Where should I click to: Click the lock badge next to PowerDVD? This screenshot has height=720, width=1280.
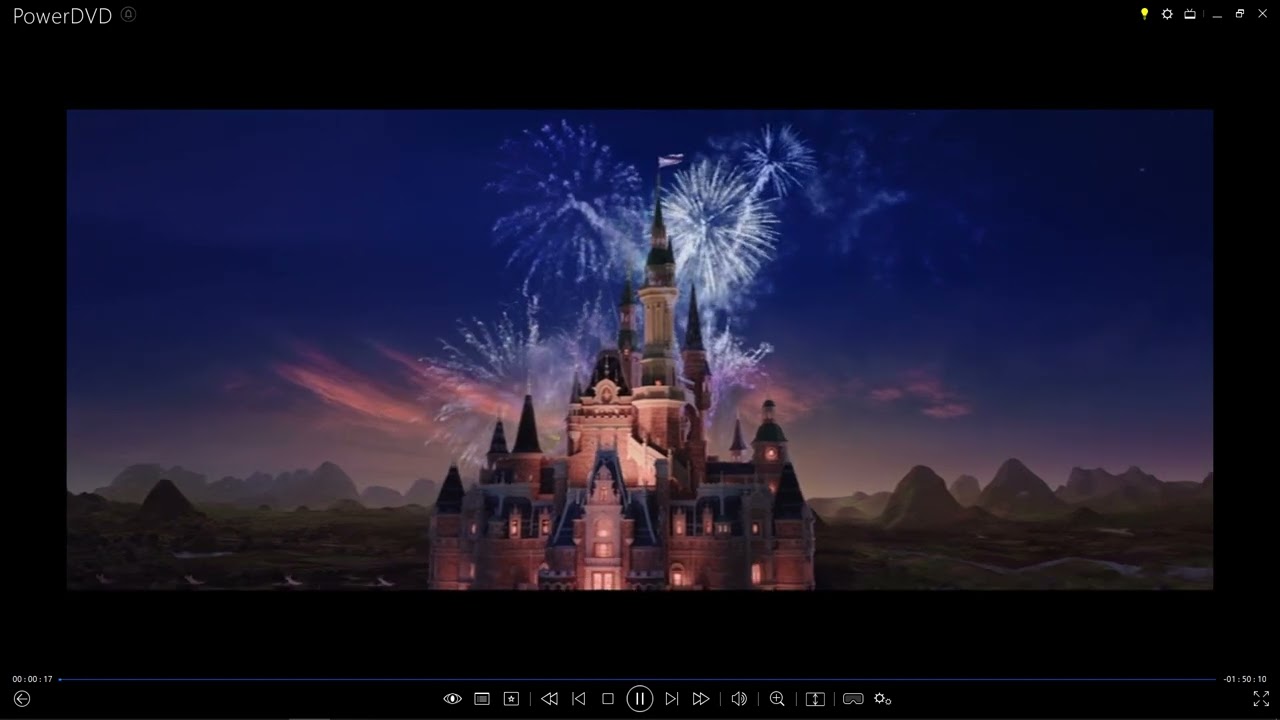(128, 14)
